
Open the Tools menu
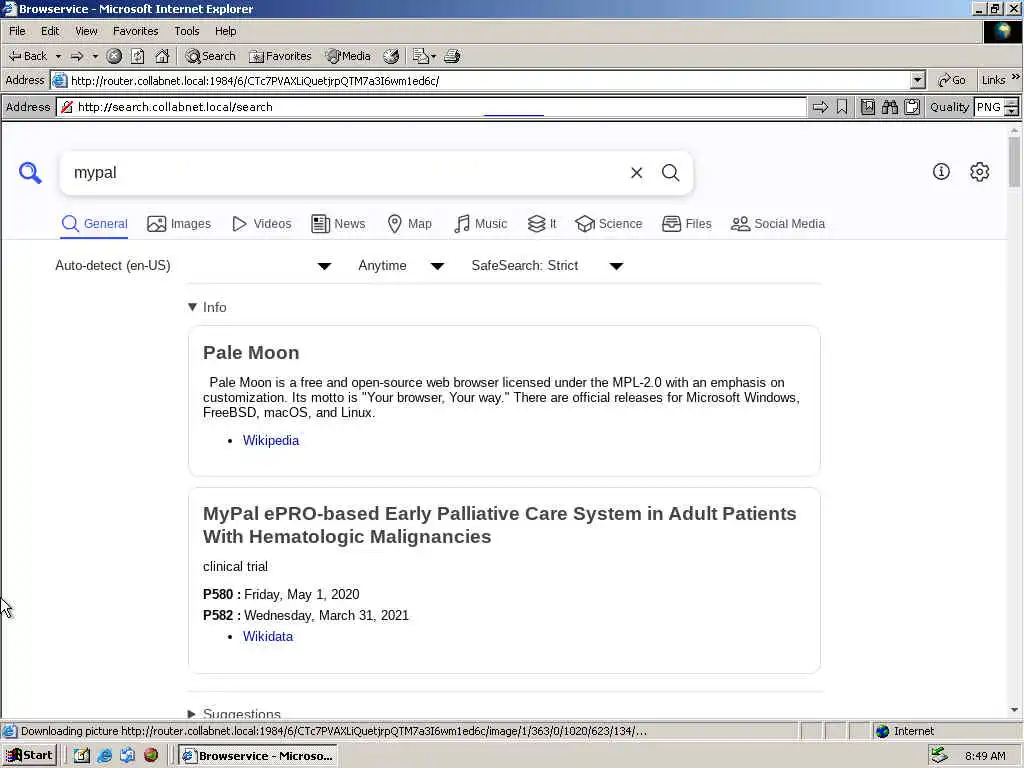tap(186, 31)
